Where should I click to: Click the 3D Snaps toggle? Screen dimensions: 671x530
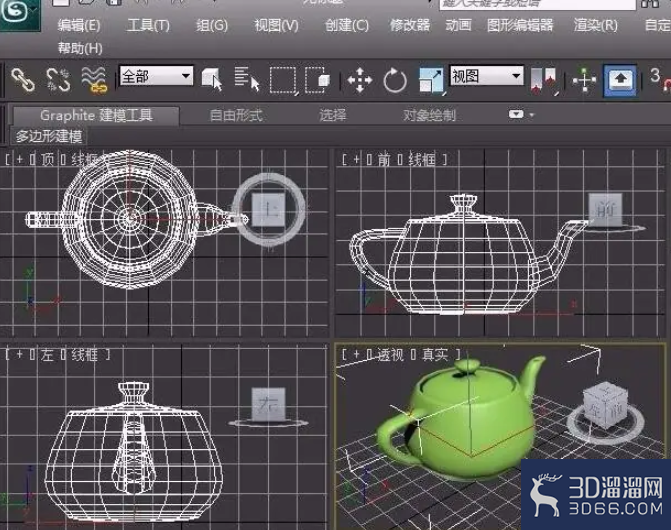click(x=659, y=80)
